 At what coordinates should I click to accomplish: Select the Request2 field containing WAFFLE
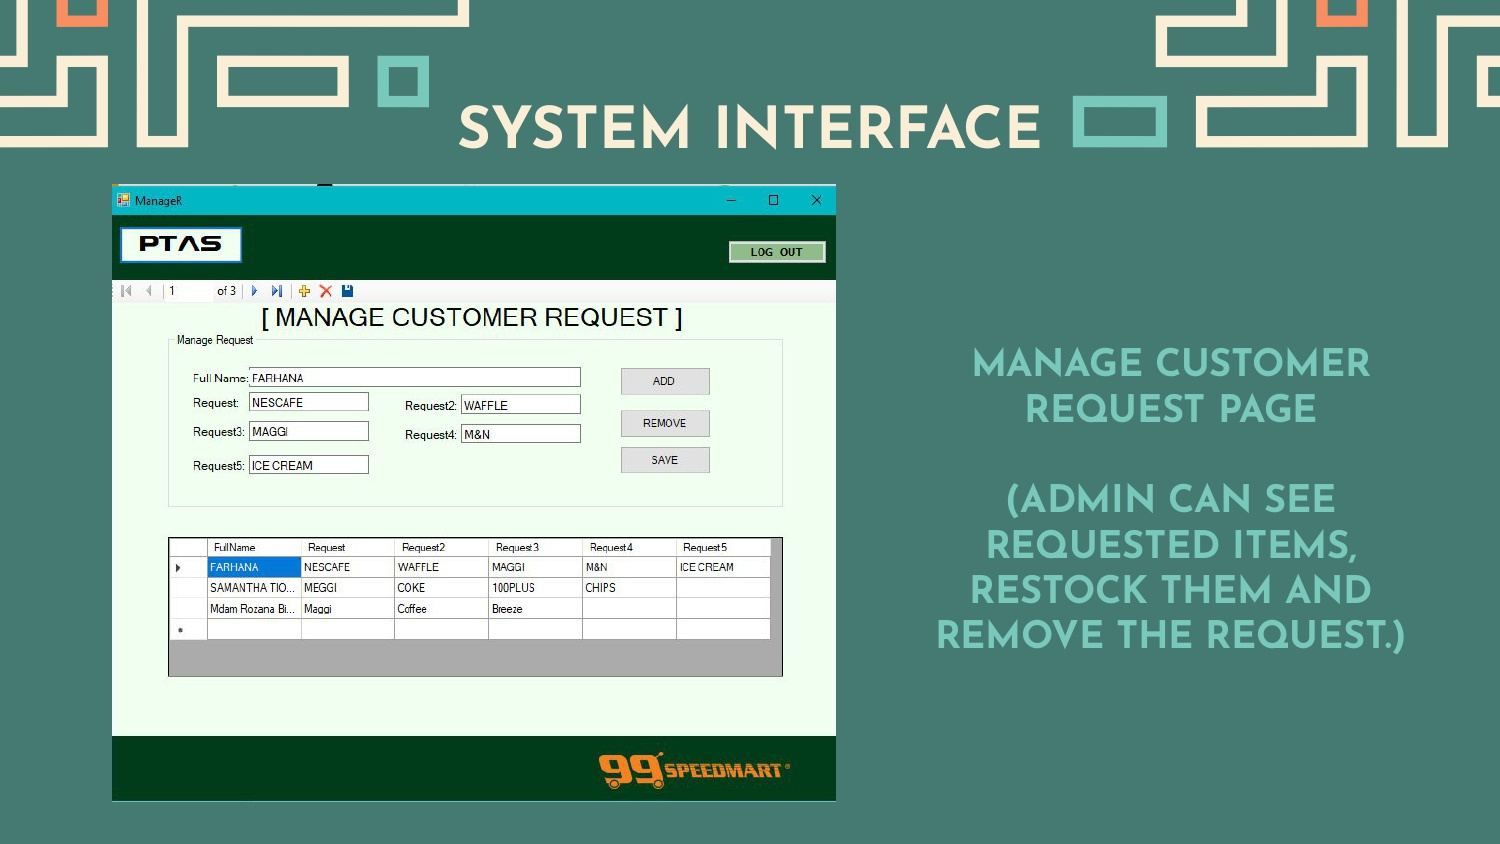520,405
